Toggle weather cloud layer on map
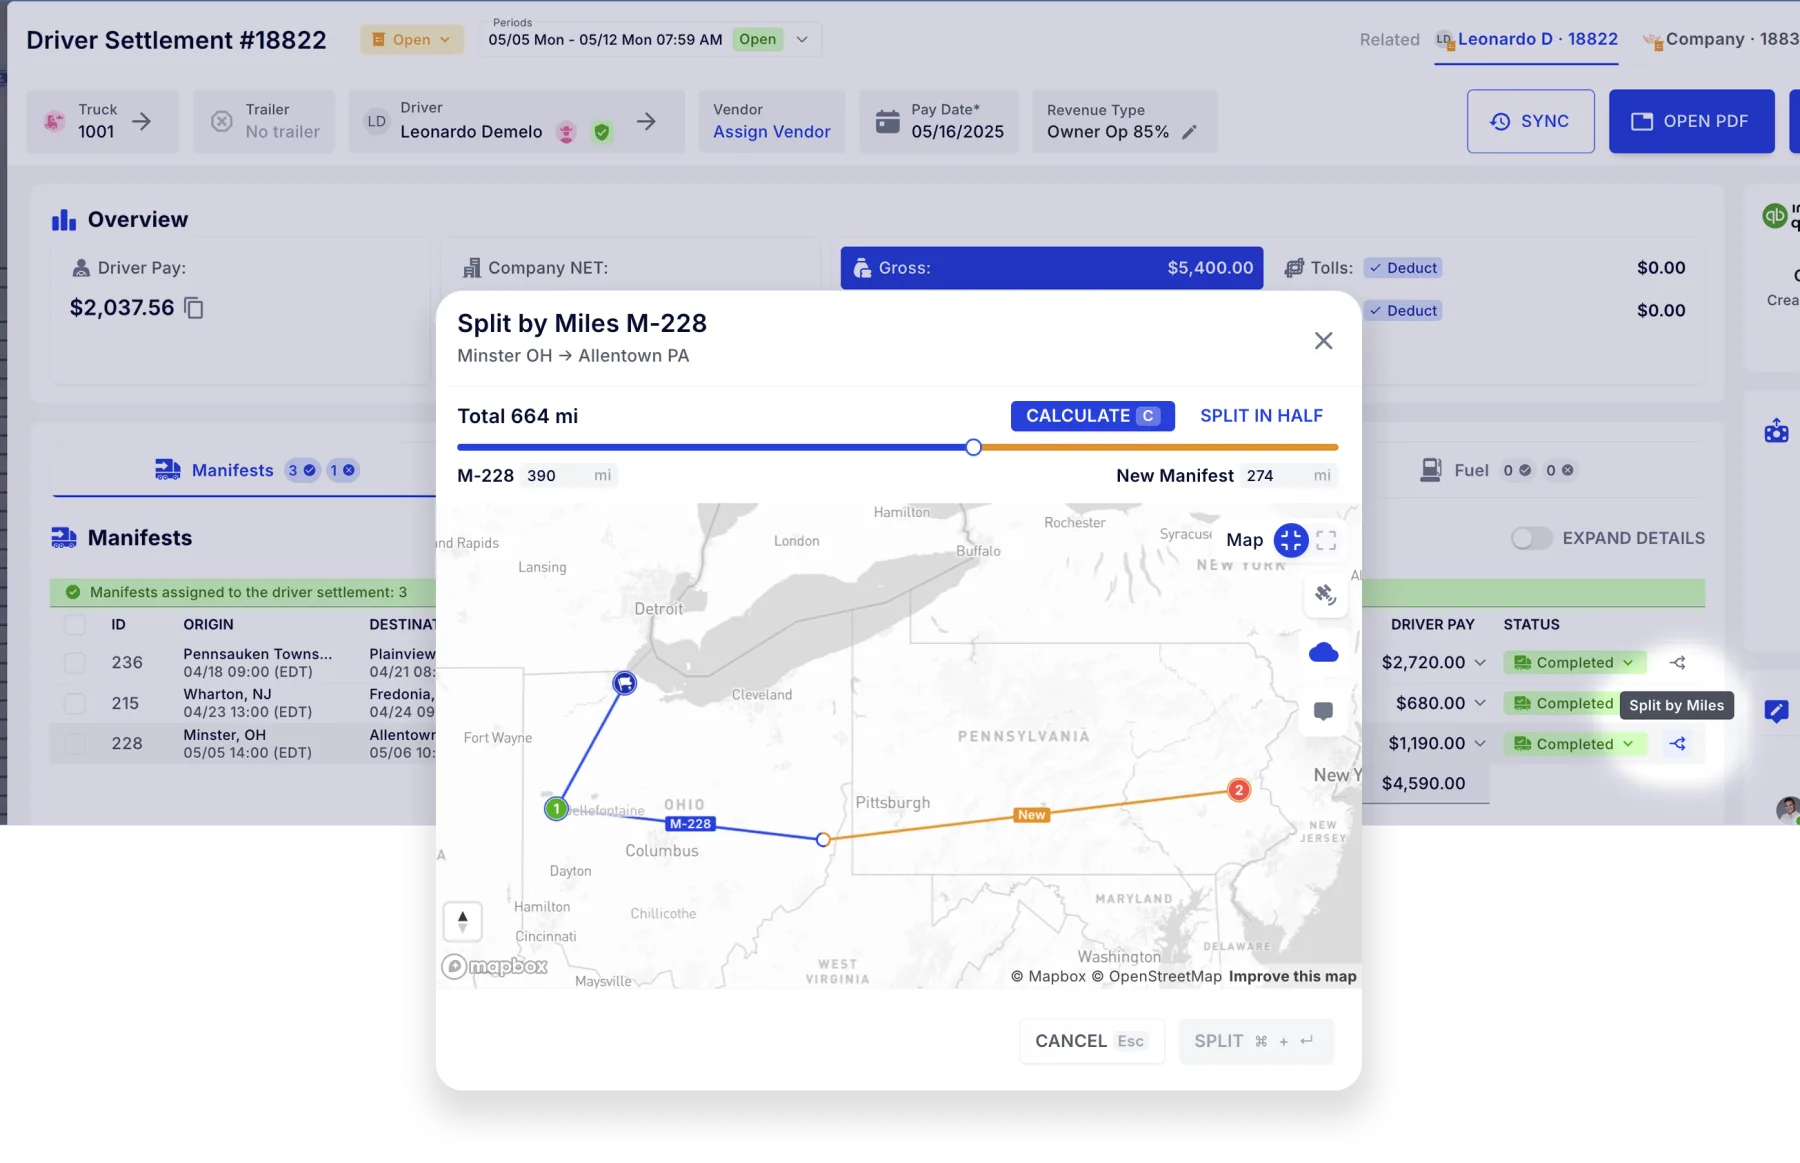The width and height of the screenshot is (1800, 1163). coord(1324,653)
